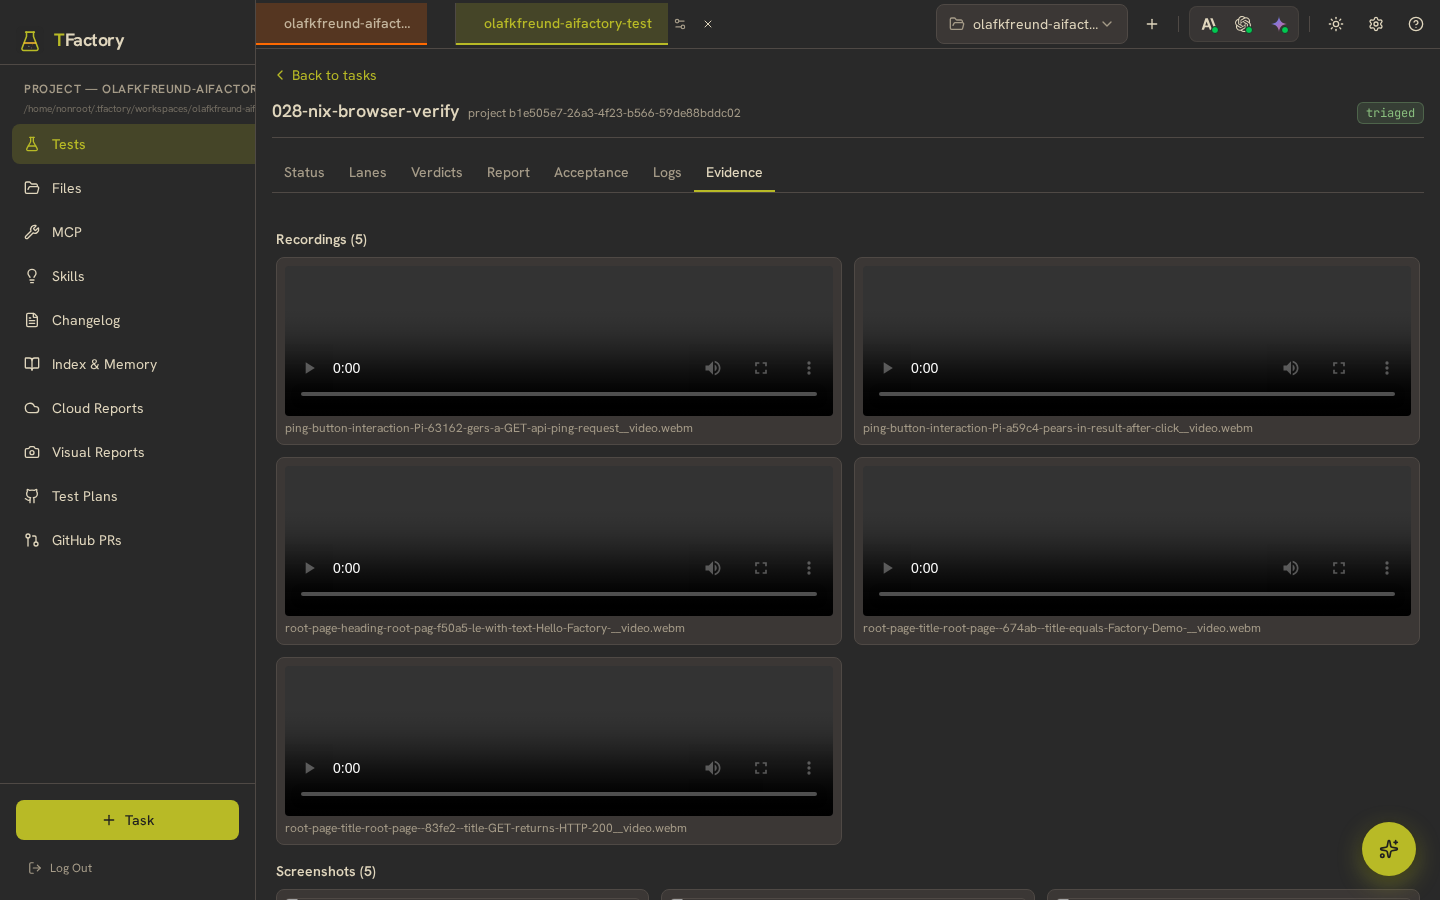Screen dimensions: 1440x900
Task: Seek in GET-returns-HTTP-200 video progress bar
Action: [x=559, y=794]
